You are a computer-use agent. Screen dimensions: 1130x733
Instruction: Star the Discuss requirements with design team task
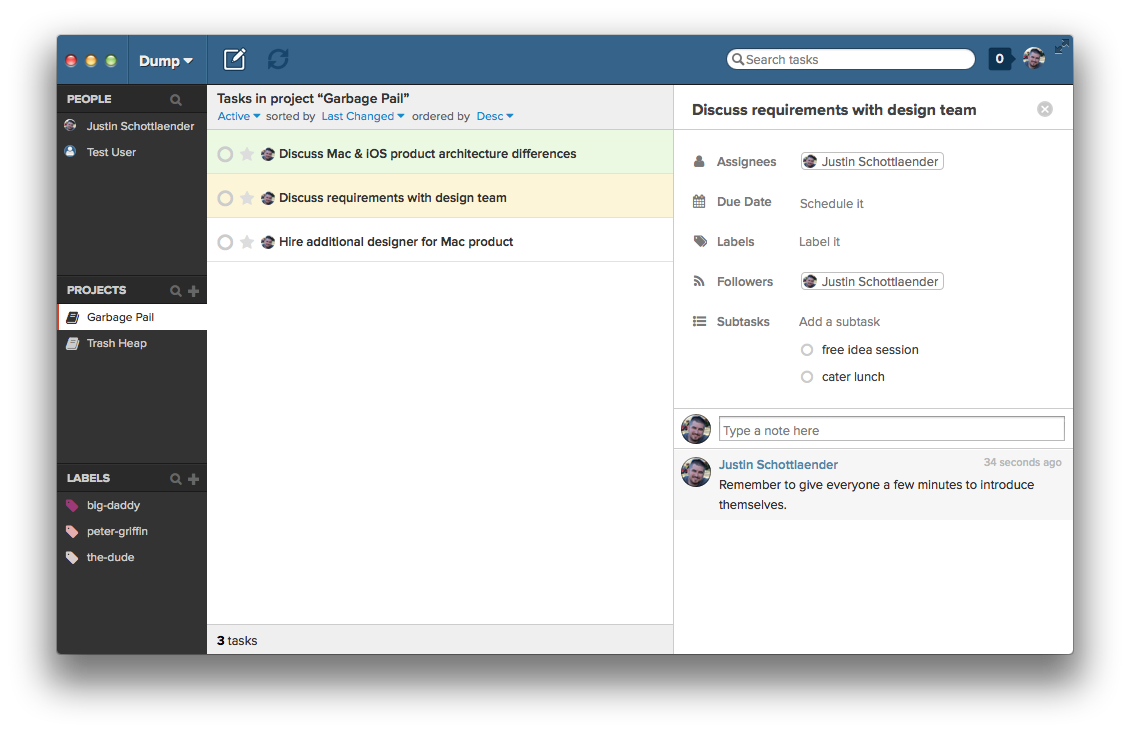(246, 197)
